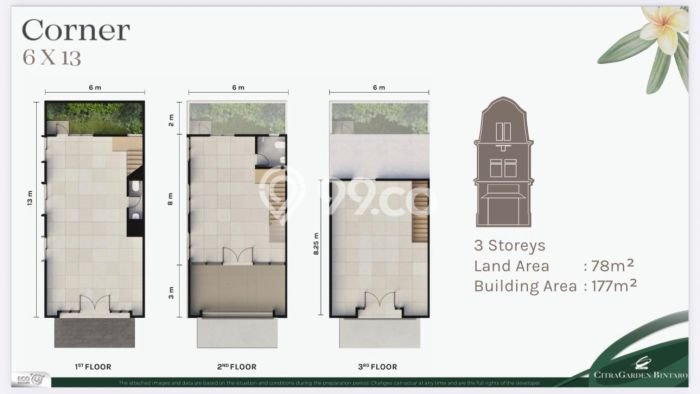Screen dimensions: 700x394
Task: Click the '6 X 13' subtitle
Action: 52,58
